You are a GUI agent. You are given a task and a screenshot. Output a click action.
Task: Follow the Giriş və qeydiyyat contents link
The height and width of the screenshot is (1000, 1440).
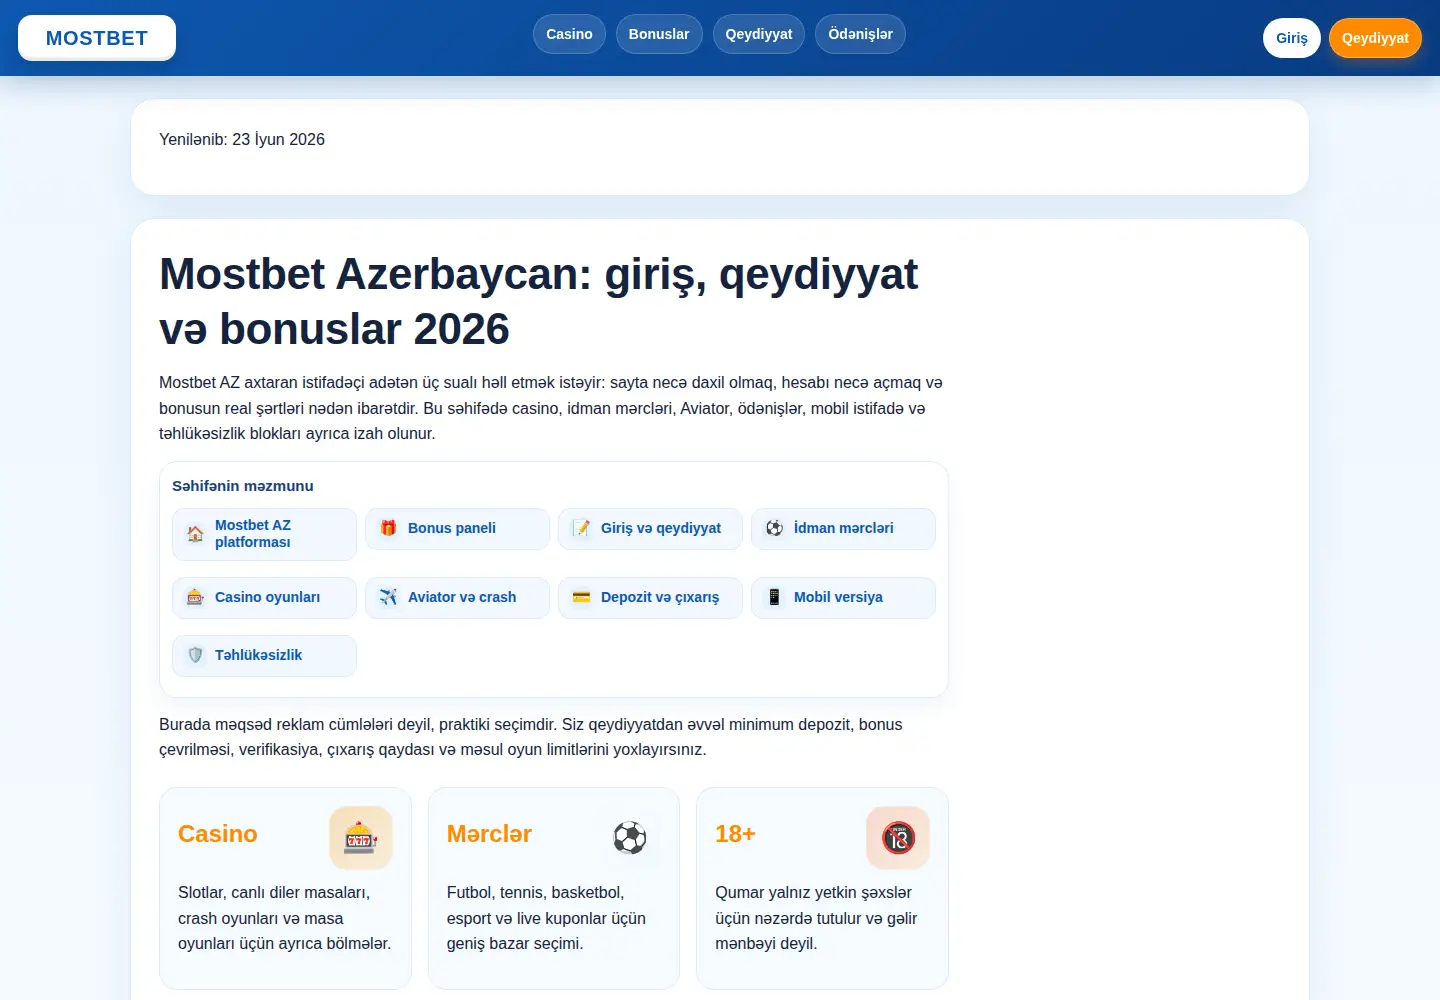pos(650,529)
